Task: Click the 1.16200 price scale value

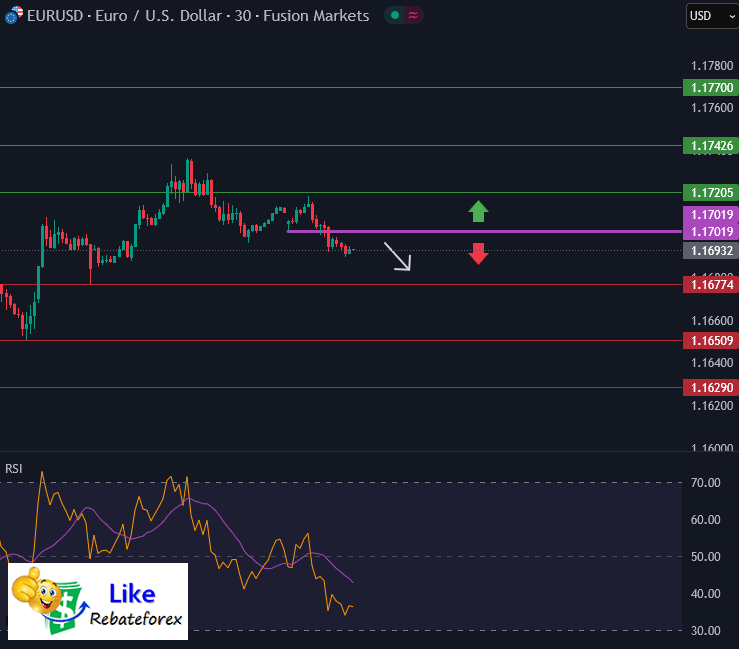Action: 712,405
